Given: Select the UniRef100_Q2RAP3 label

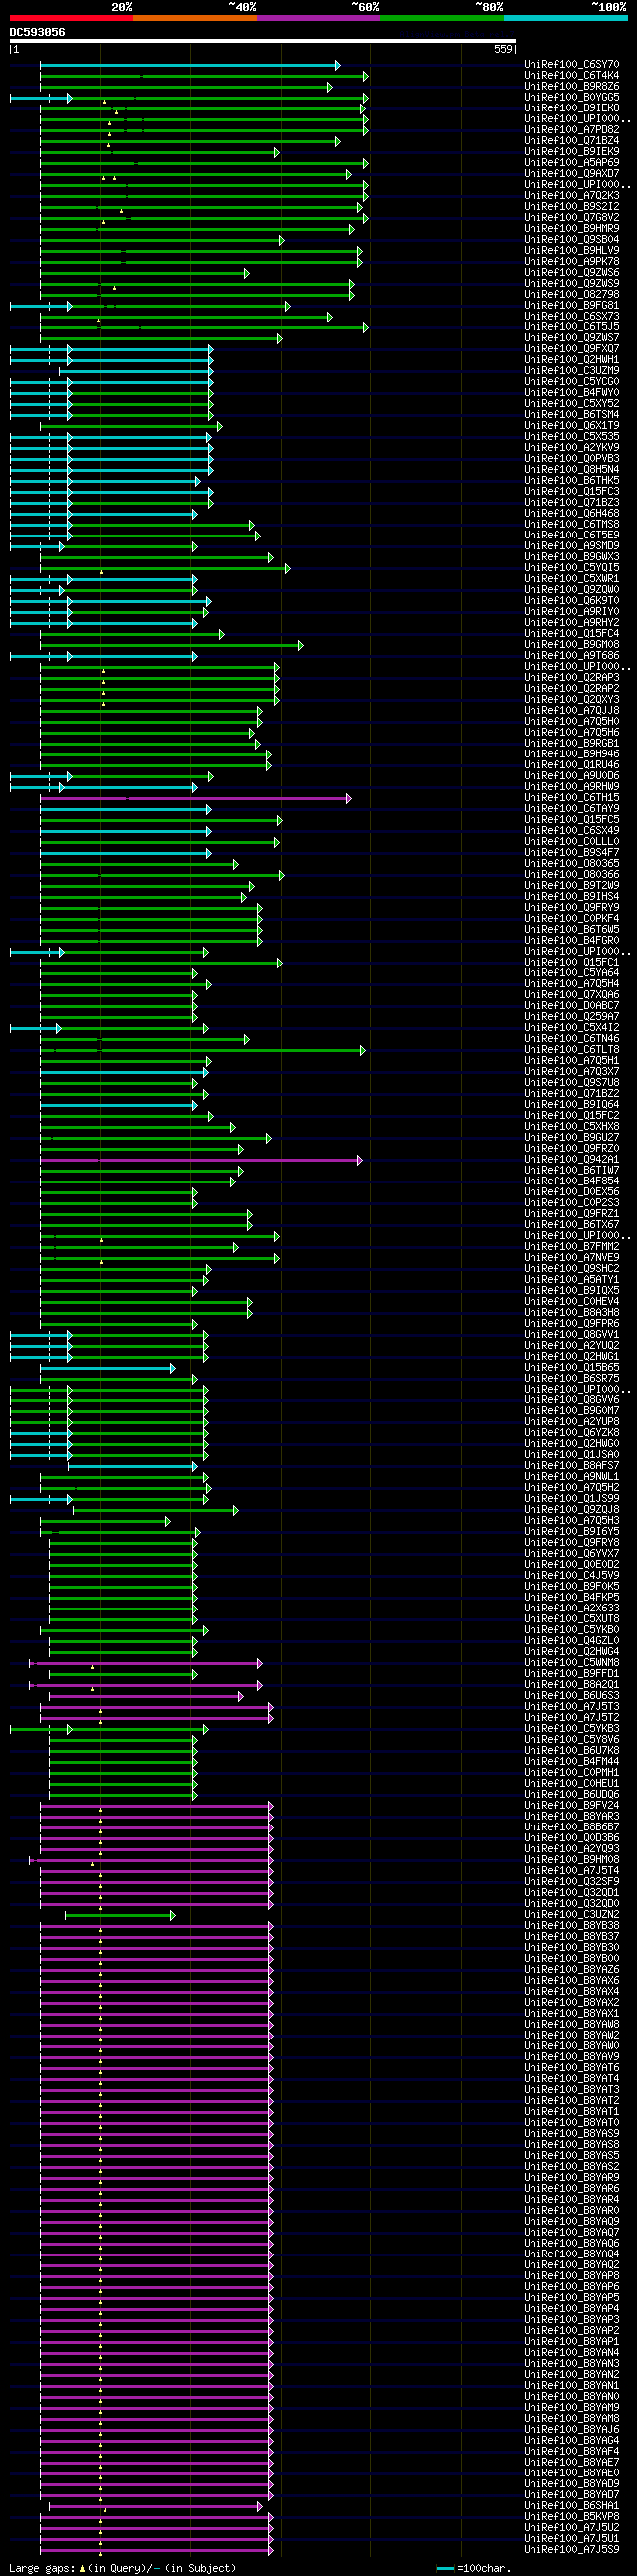Looking at the screenshot, I should pos(571,678).
